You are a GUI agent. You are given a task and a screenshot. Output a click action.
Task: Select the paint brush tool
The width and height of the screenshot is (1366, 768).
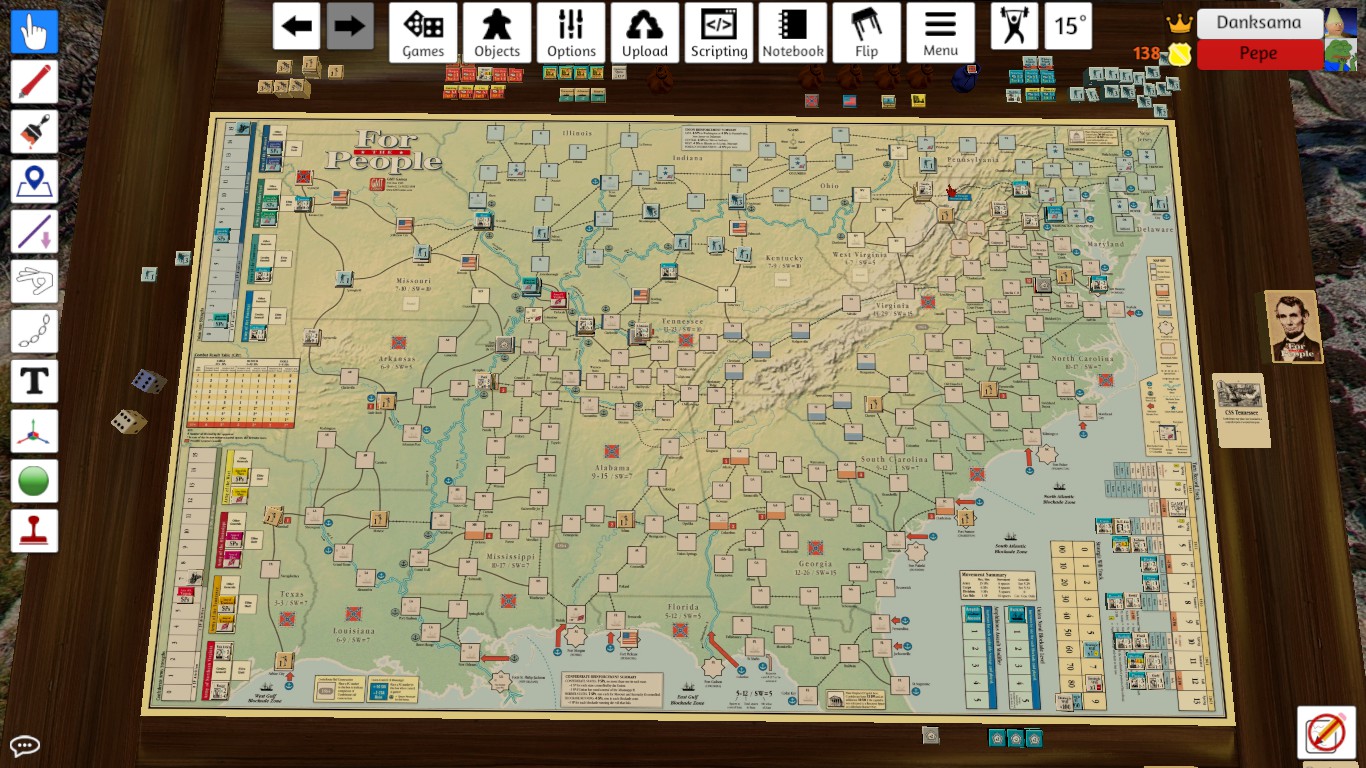[x=34, y=132]
